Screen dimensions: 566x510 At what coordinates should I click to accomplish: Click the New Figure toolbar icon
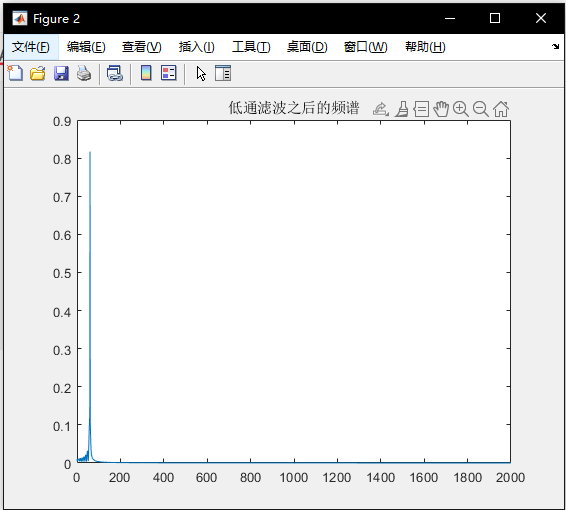[15, 73]
